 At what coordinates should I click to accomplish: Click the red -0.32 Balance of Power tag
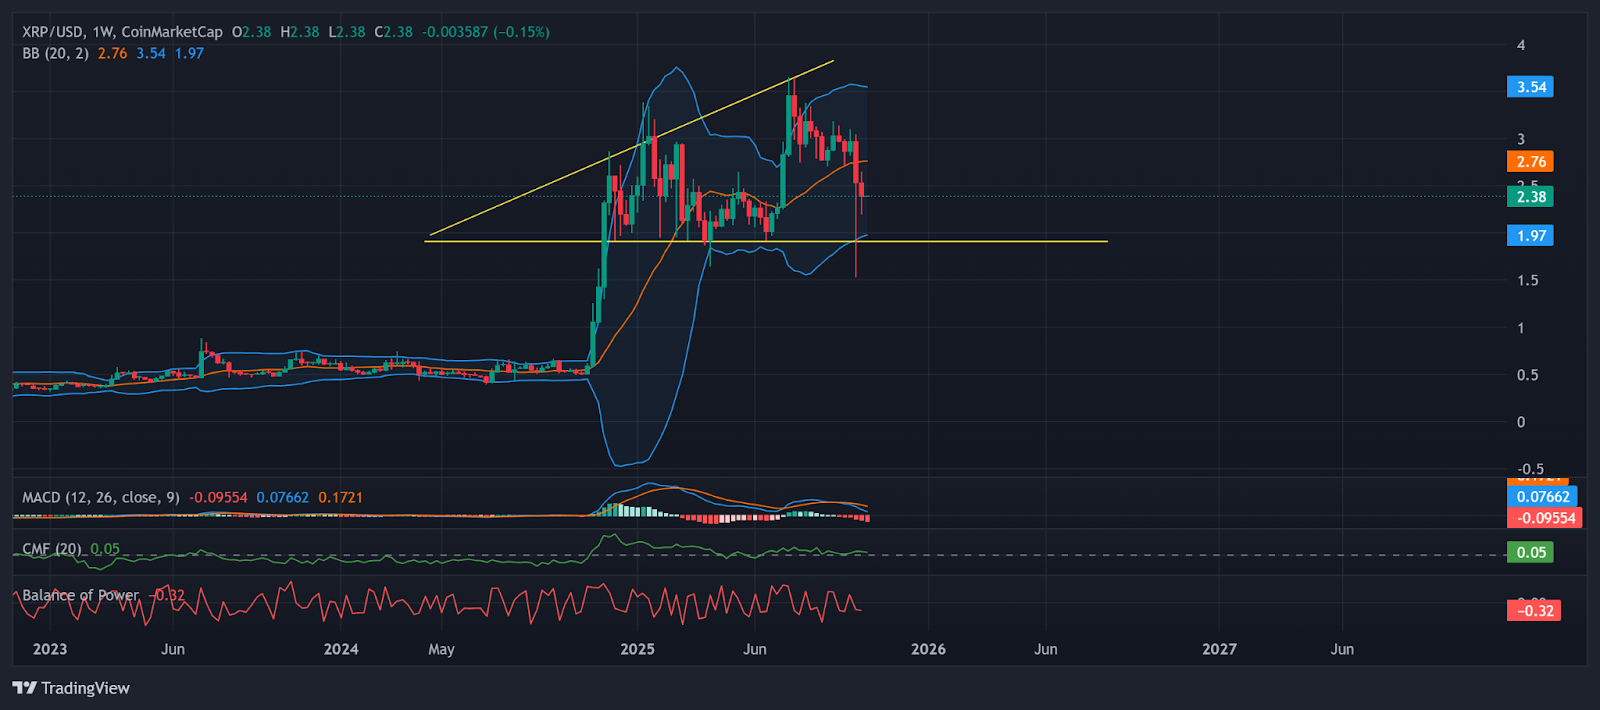tap(1534, 611)
